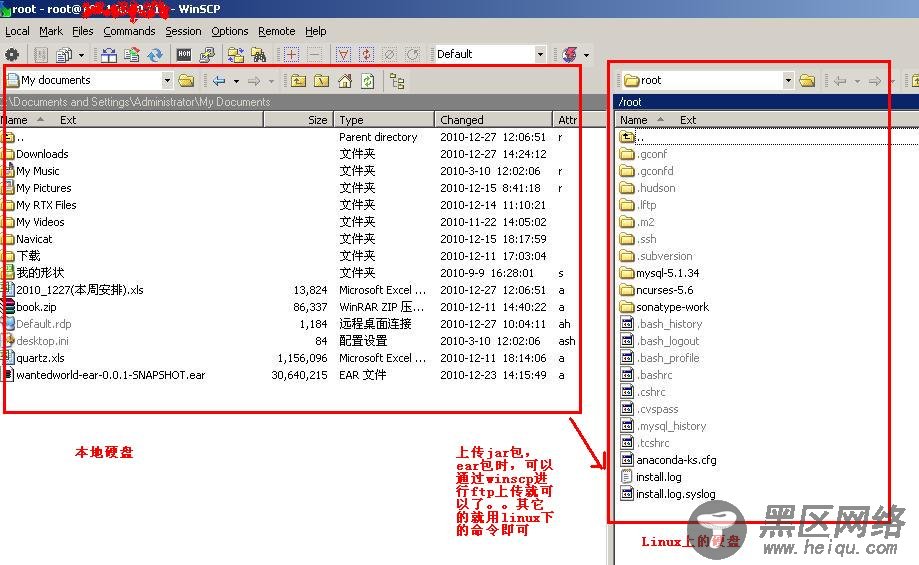Click the Compare Directories icon
This screenshot has height=565, width=919.
coord(109,55)
